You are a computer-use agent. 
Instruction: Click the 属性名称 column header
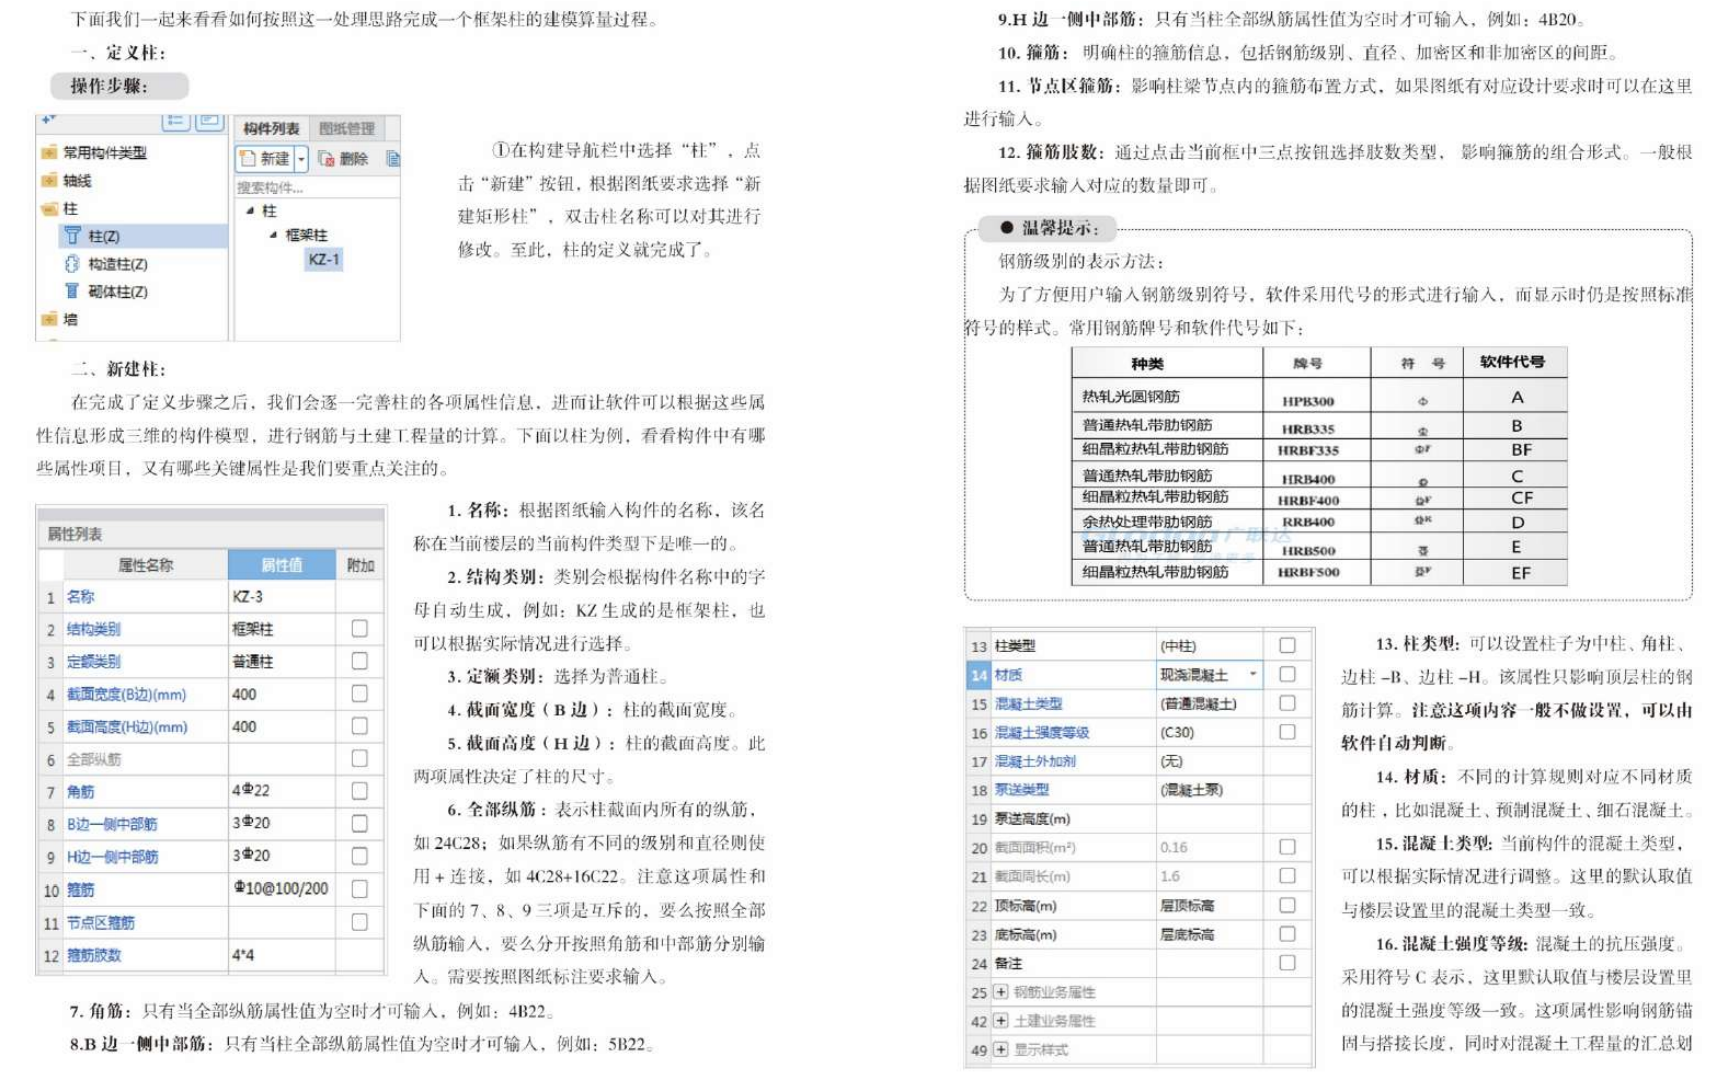[146, 565]
